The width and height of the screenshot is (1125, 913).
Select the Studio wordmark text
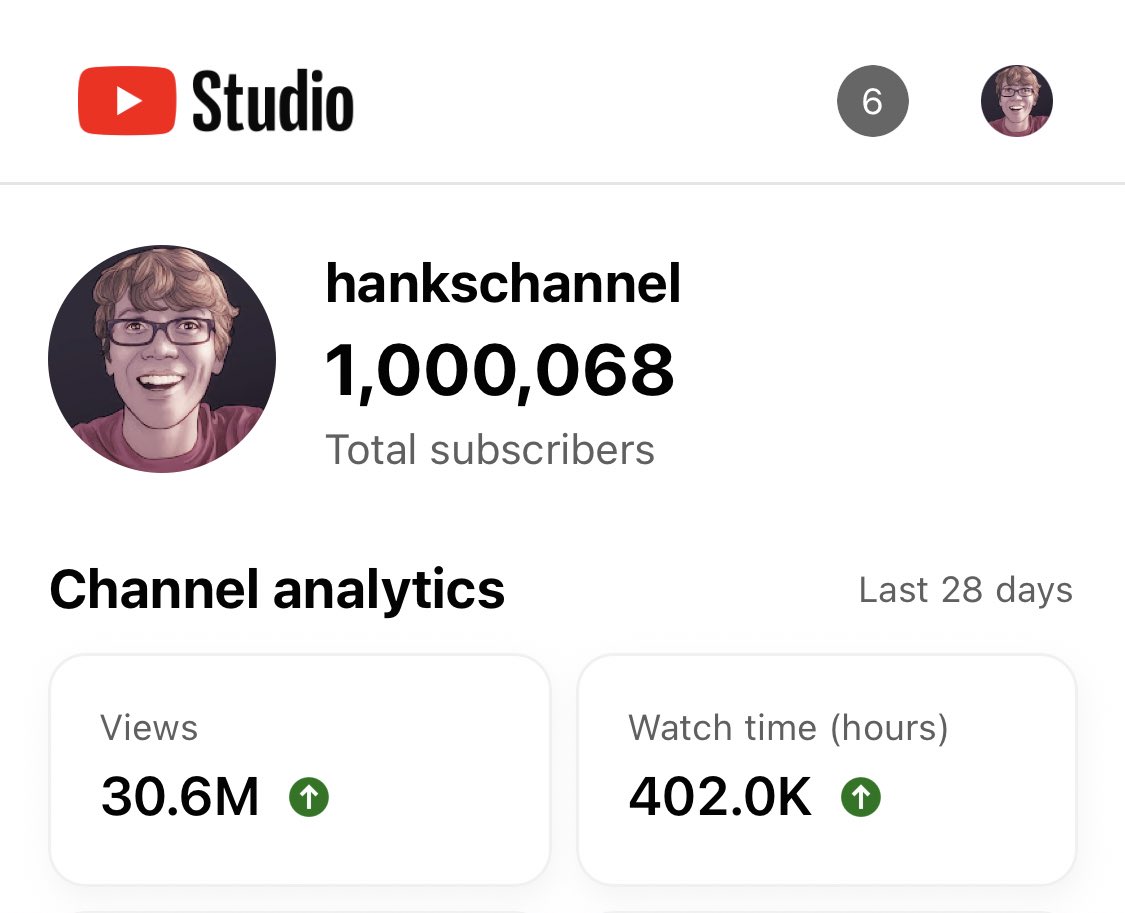tap(272, 99)
